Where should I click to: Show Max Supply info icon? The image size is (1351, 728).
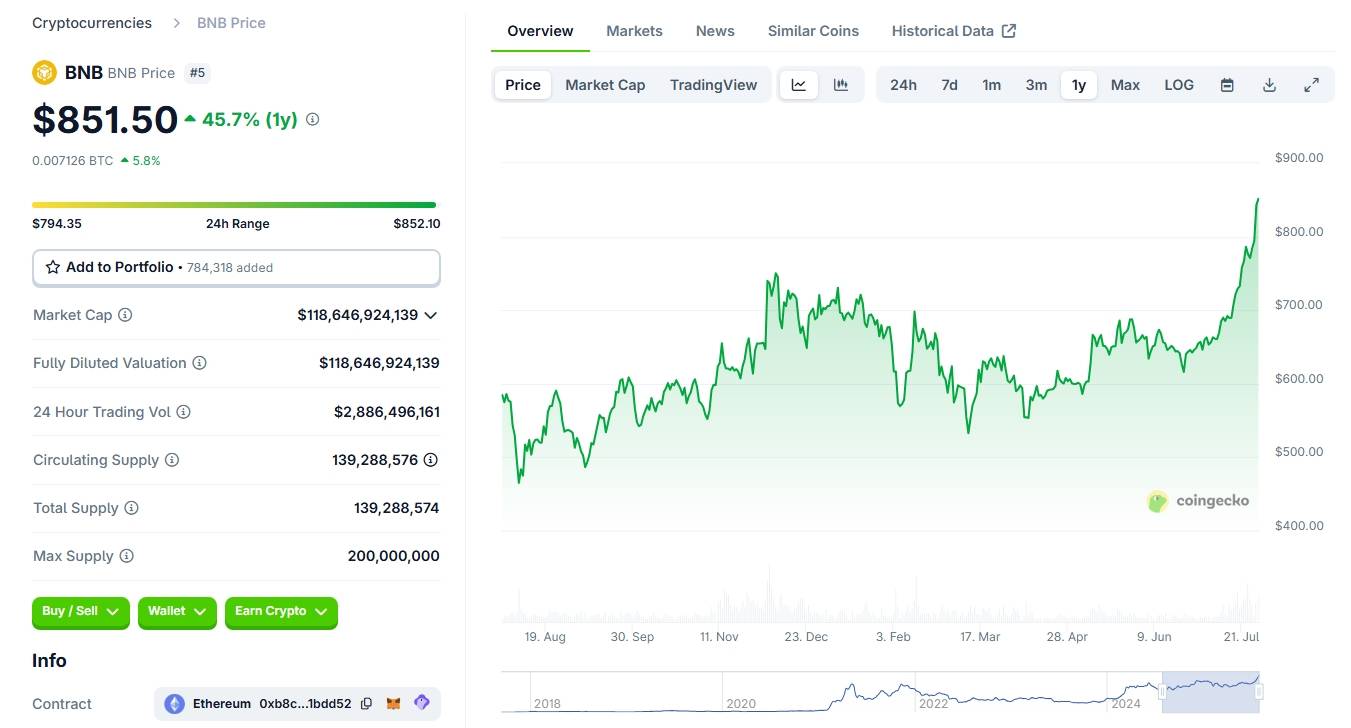pos(126,556)
